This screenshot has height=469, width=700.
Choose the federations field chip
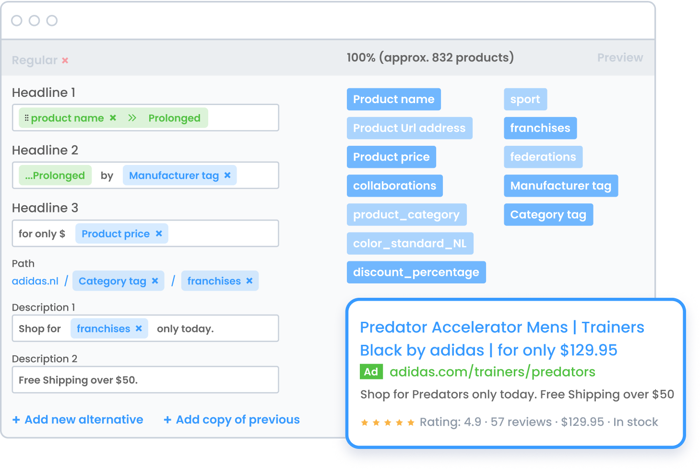(542, 157)
